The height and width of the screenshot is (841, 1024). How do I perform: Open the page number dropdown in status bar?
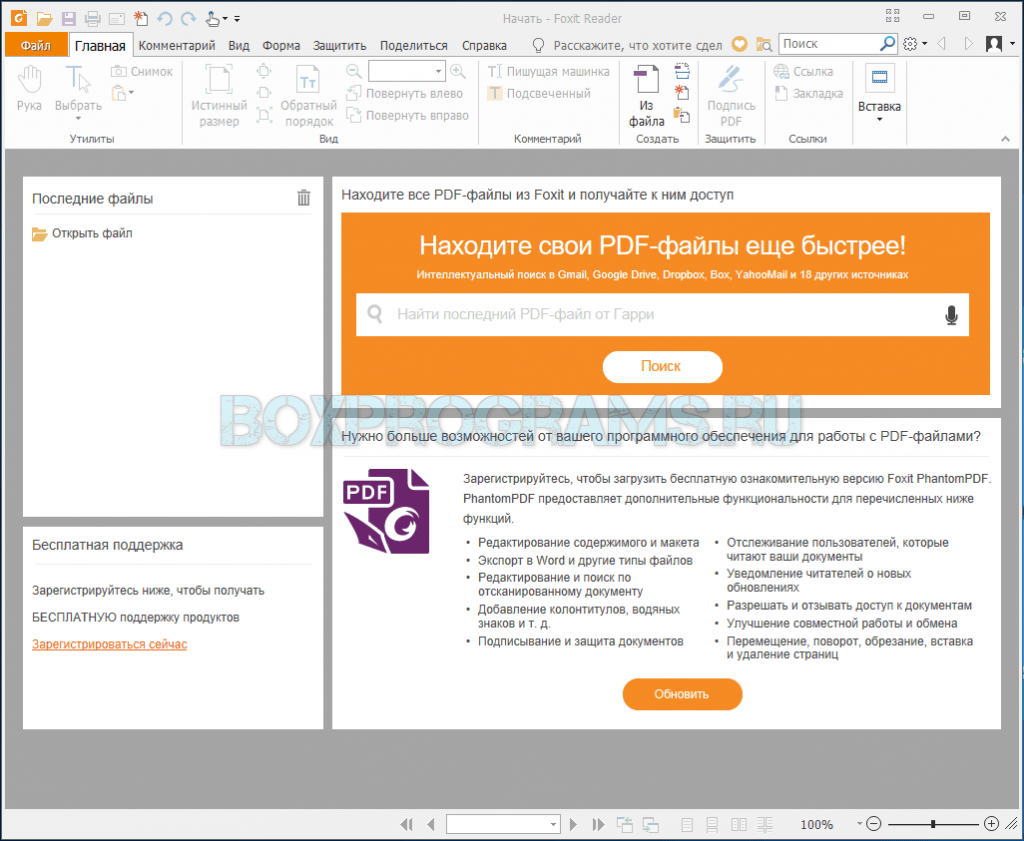pos(554,824)
